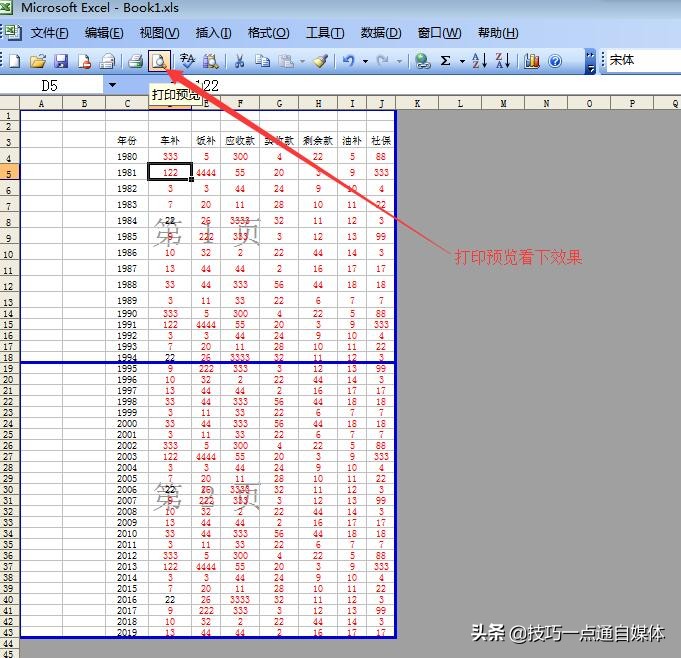Screen dimensions: 681x658
Task: Select cell with year 1995
Action: [127, 368]
